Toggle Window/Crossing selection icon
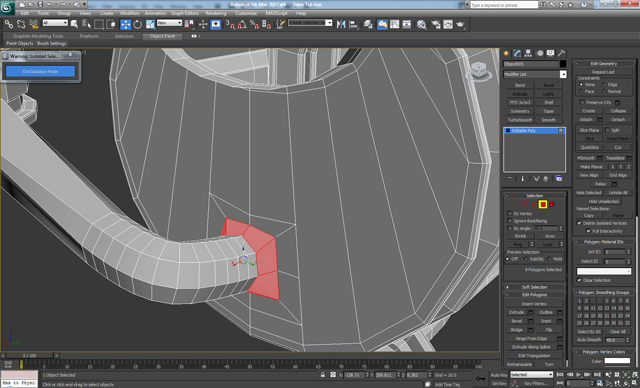The width and height of the screenshot is (640, 388). [x=111, y=24]
